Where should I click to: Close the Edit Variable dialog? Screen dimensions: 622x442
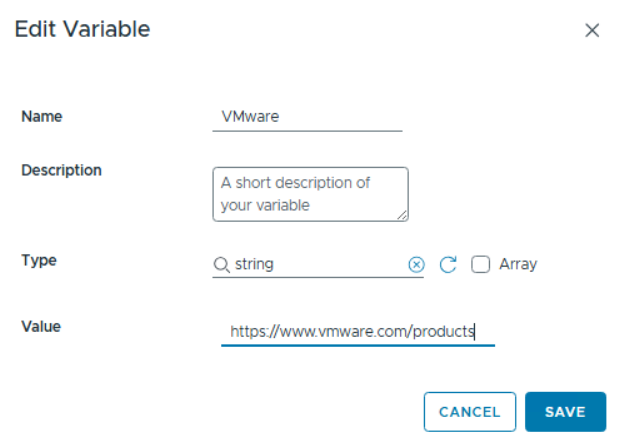[592, 30]
